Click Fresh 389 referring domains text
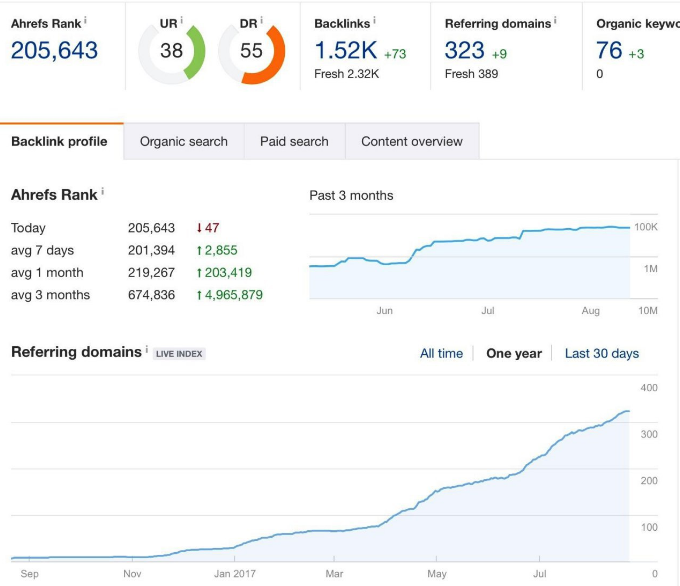The image size is (680, 586). point(471,74)
